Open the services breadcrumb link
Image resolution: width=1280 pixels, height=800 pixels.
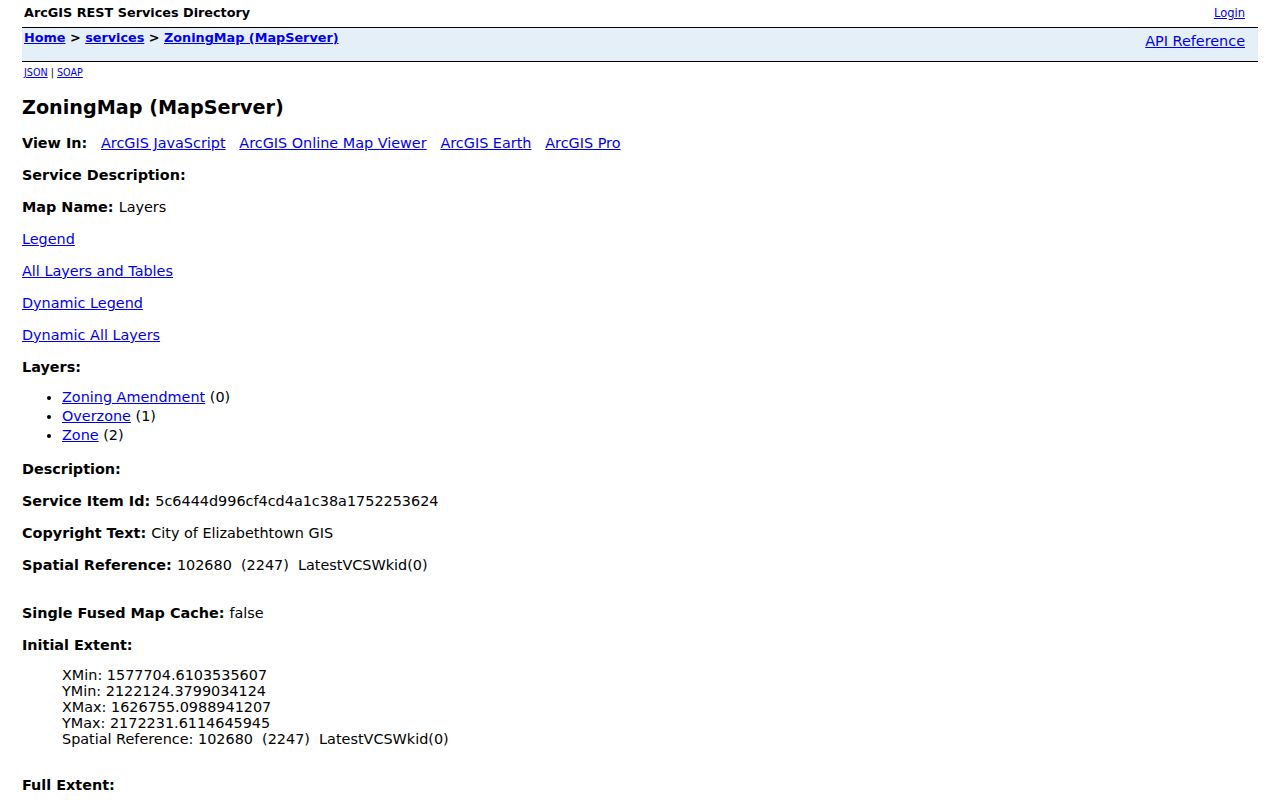pos(114,38)
